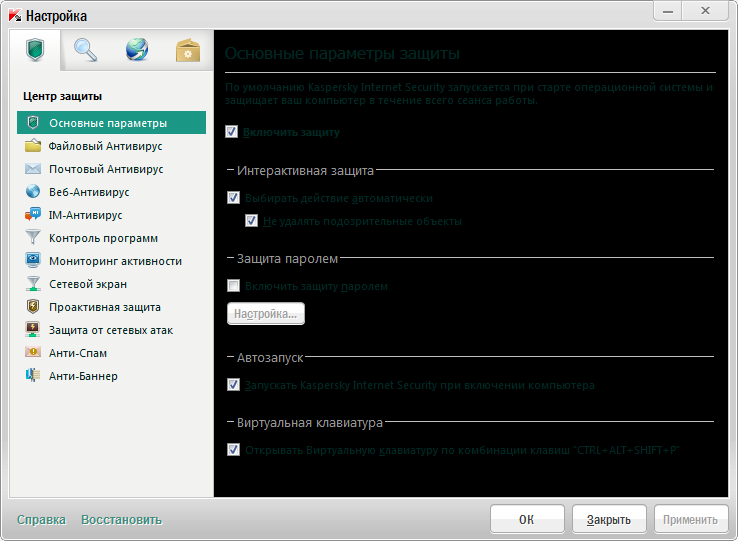Click the Восстановить link
The height and width of the screenshot is (553, 738).
[121, 520]
